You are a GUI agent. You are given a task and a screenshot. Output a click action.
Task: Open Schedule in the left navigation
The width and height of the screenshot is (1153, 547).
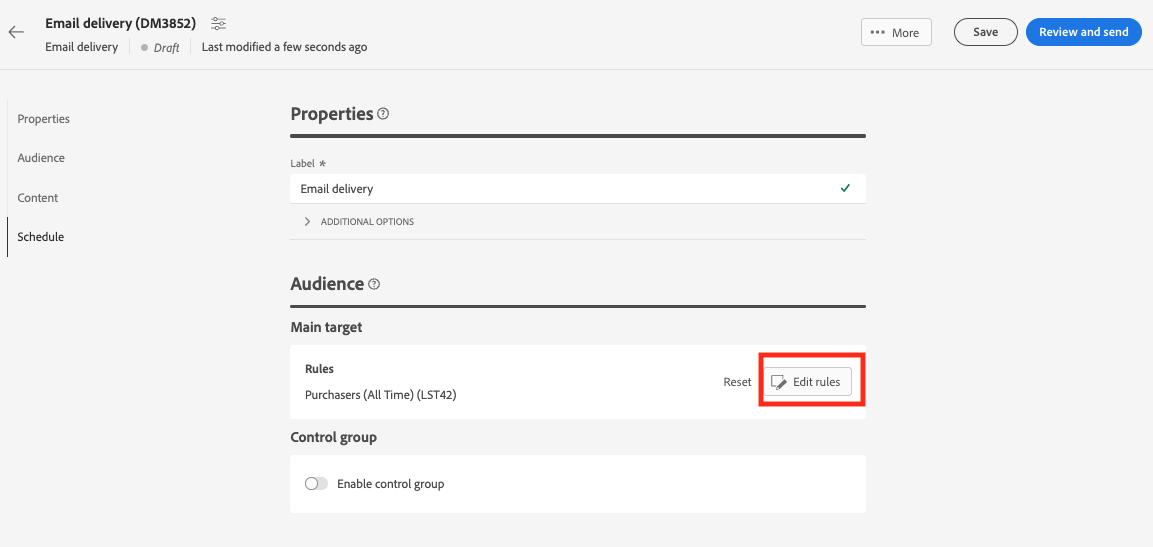(x=41, y=237)
